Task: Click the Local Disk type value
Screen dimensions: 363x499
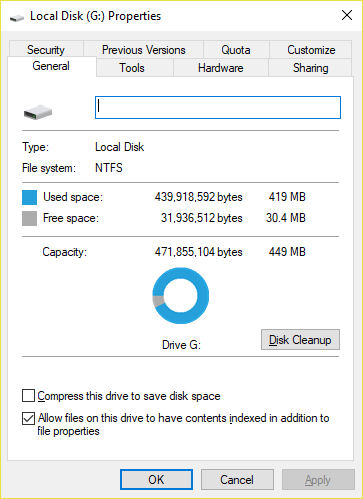Action: click(119, 147)
